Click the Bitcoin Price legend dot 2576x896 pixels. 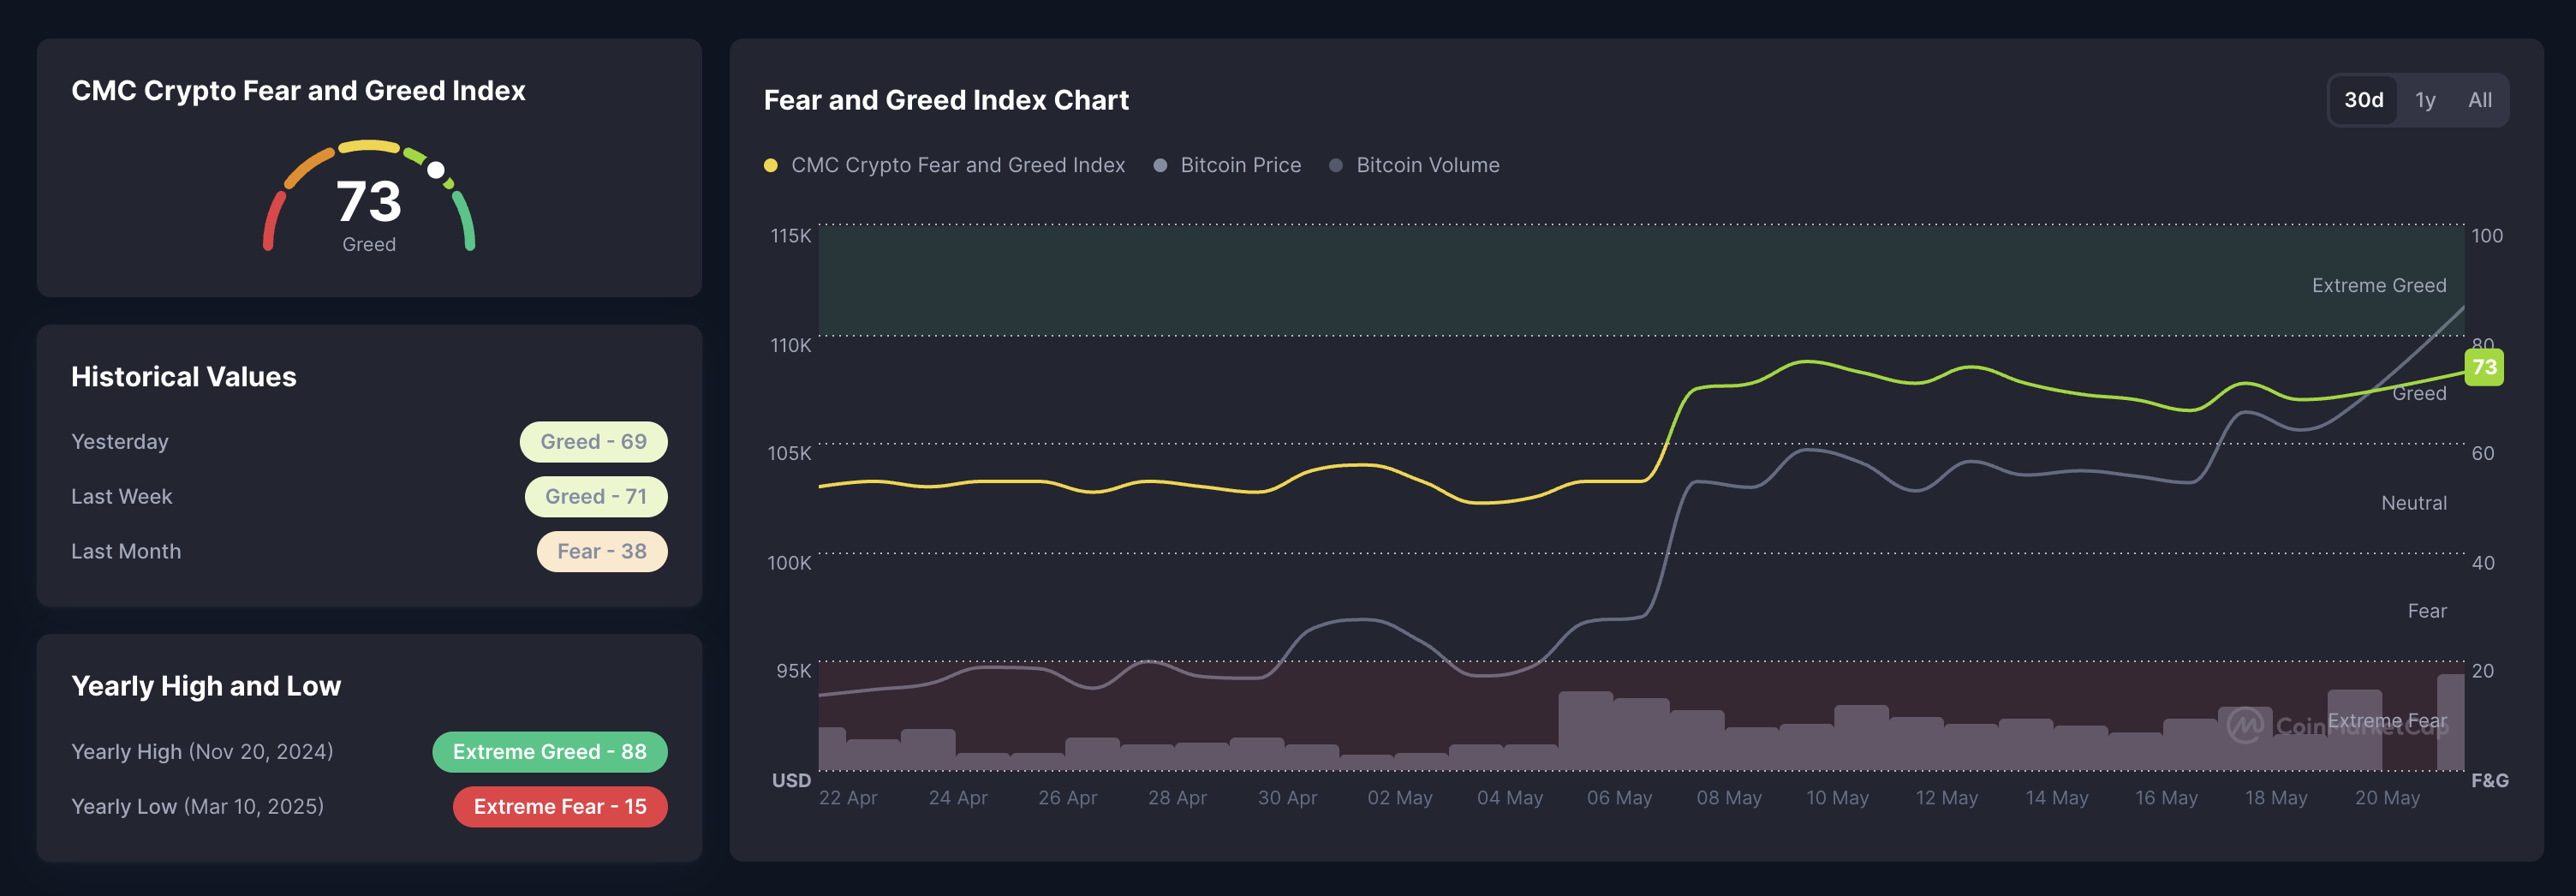pyautogui.click(x=1160, y=165)
